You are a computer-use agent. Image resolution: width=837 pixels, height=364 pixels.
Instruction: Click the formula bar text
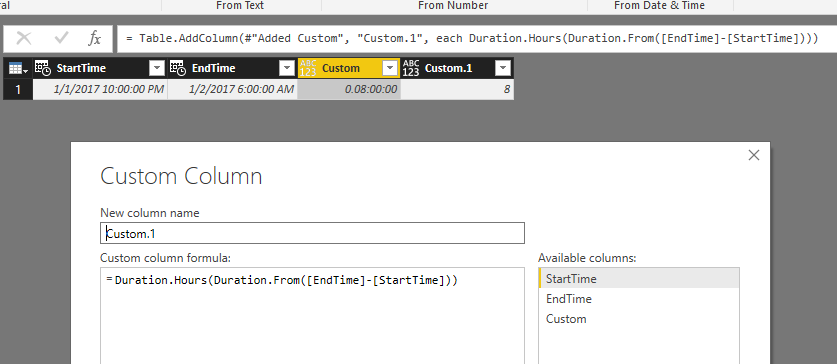tap(471, 38)
